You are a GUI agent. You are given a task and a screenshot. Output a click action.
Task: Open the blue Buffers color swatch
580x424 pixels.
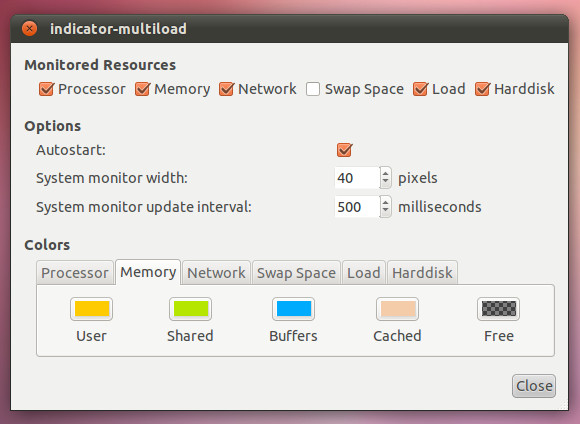pos(294,309)
